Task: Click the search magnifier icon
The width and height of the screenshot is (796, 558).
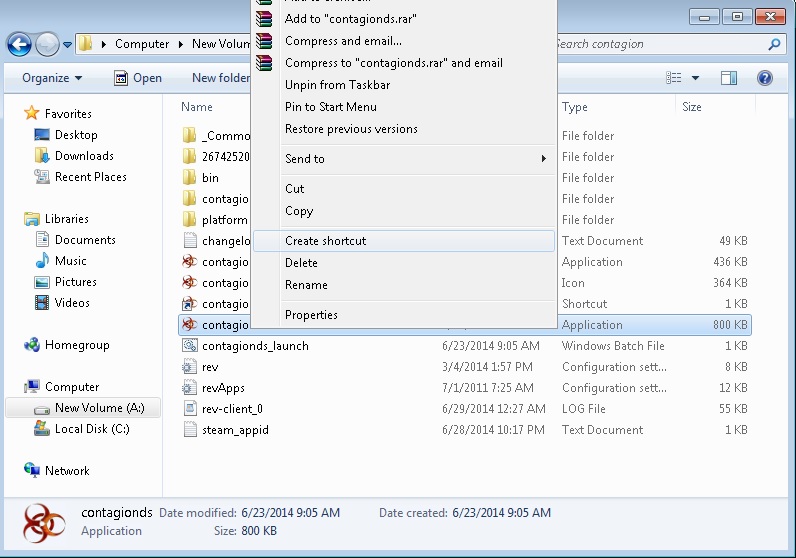Action: [774, 44]
